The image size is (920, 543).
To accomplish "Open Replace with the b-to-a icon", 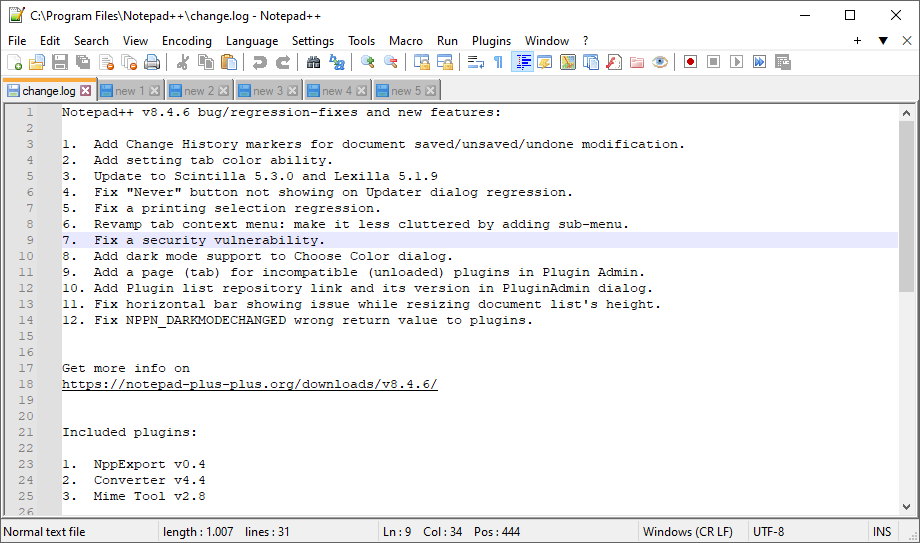I will tap(337, 62).
